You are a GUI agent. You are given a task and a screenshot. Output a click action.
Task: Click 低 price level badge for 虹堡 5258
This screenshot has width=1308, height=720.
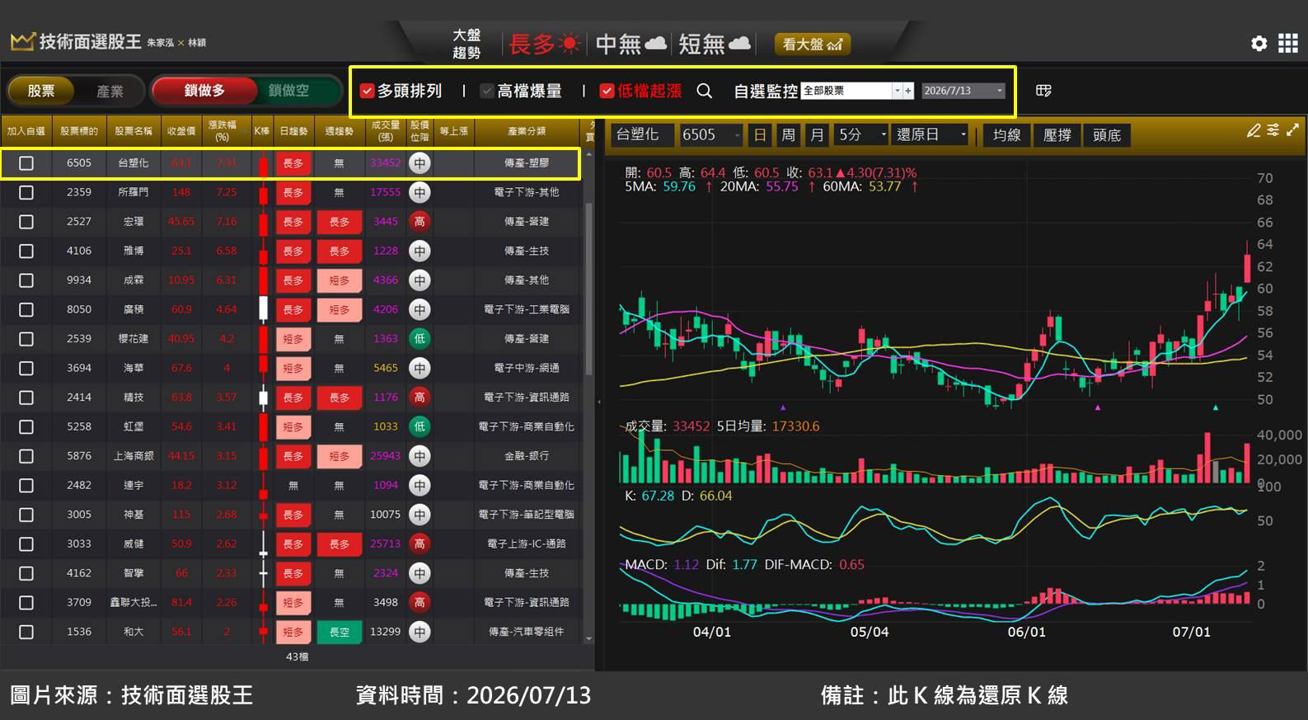click(419, 426)
